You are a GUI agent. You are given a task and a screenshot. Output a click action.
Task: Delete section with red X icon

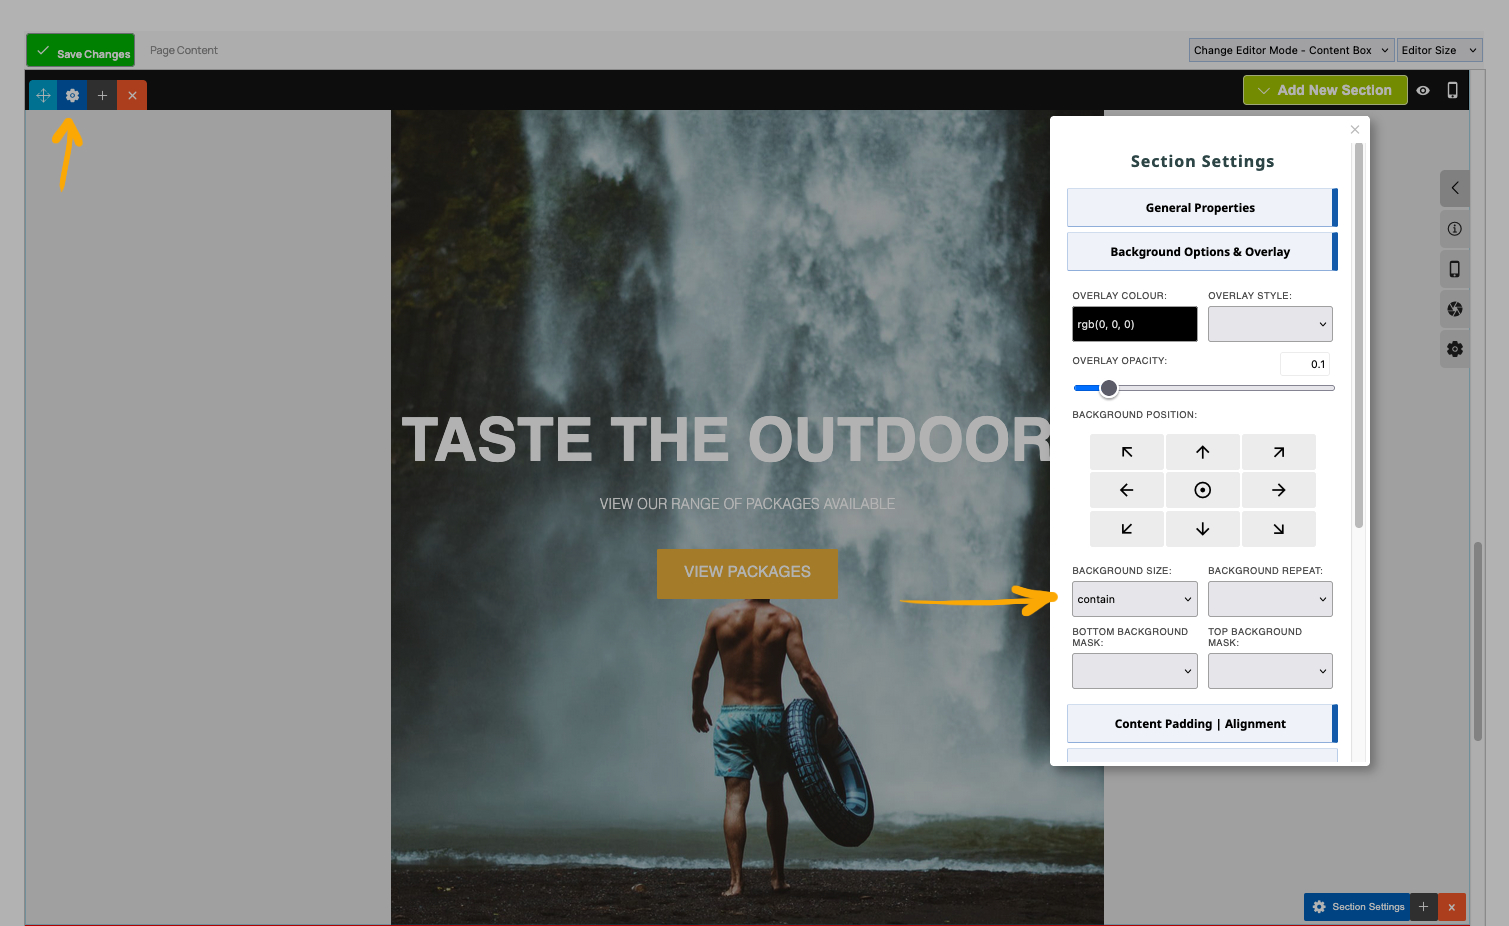coord(132,95)
